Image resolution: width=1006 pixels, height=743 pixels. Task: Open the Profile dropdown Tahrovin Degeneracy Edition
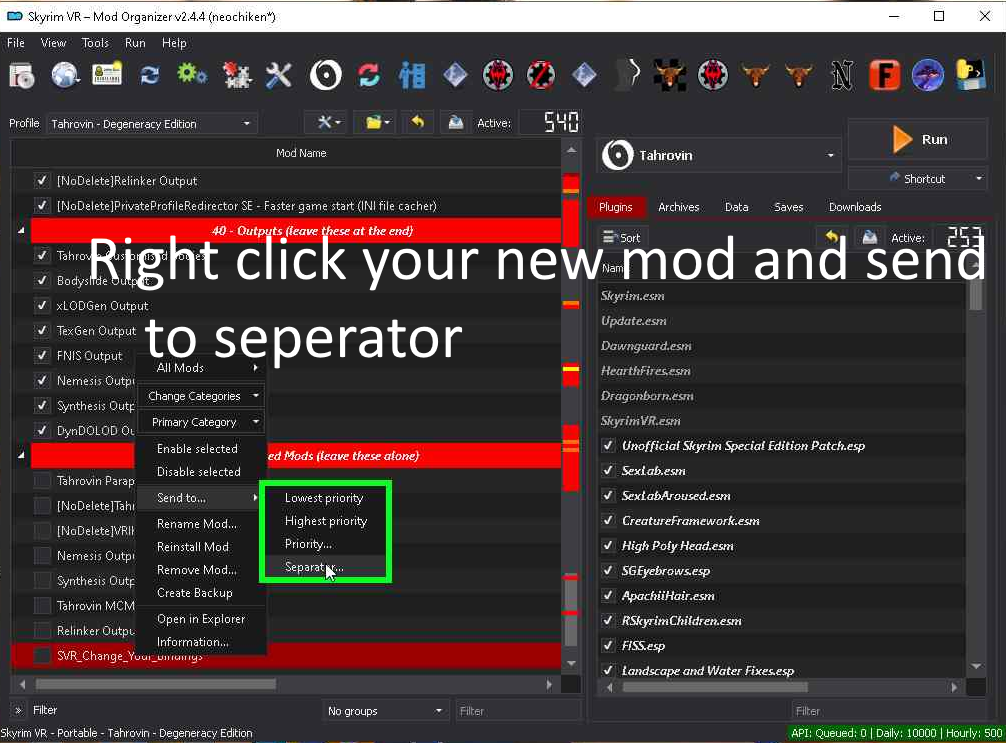click(151, 123)
